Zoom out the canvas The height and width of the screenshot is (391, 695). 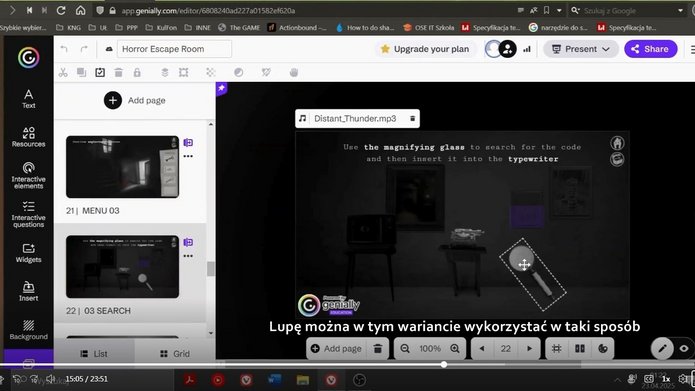coord(405,348)
